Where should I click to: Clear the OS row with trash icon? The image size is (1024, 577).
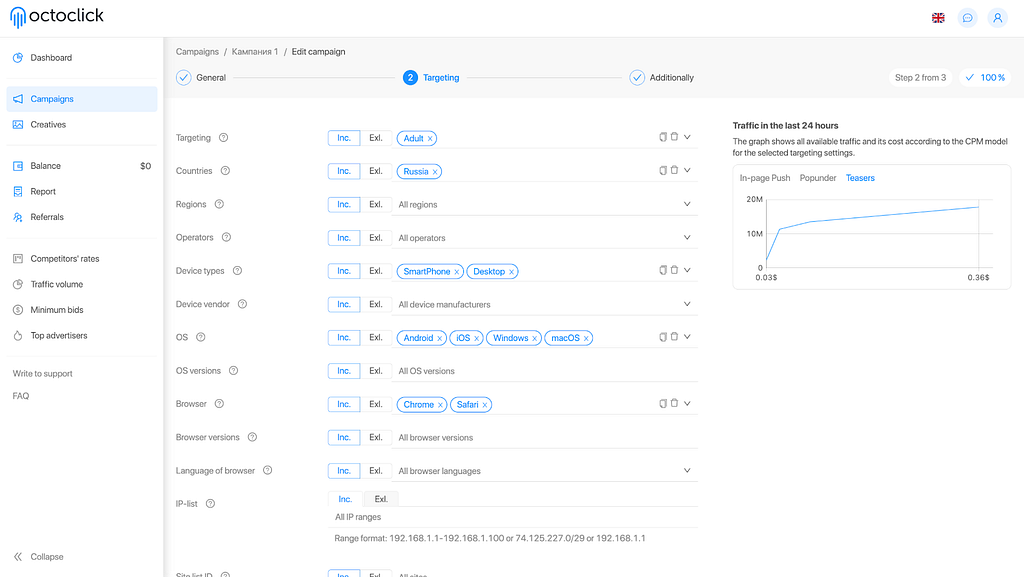coord(675,336)
